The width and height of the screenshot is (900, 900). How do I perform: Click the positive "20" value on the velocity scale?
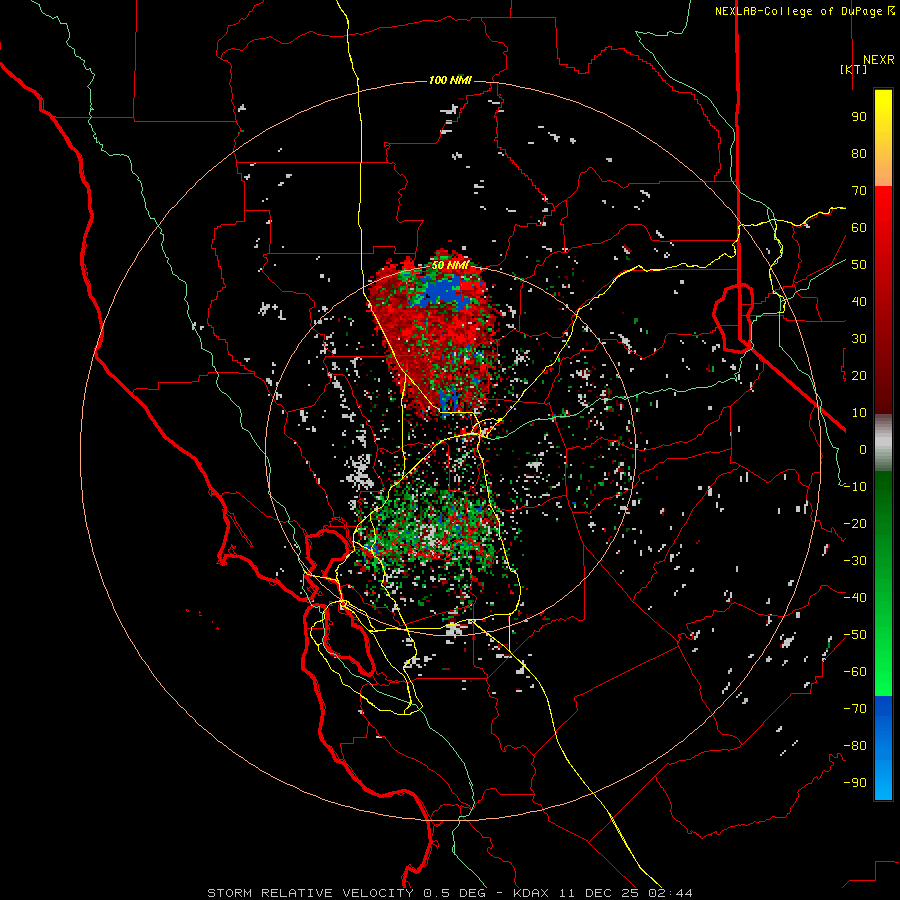click(859, 375)
